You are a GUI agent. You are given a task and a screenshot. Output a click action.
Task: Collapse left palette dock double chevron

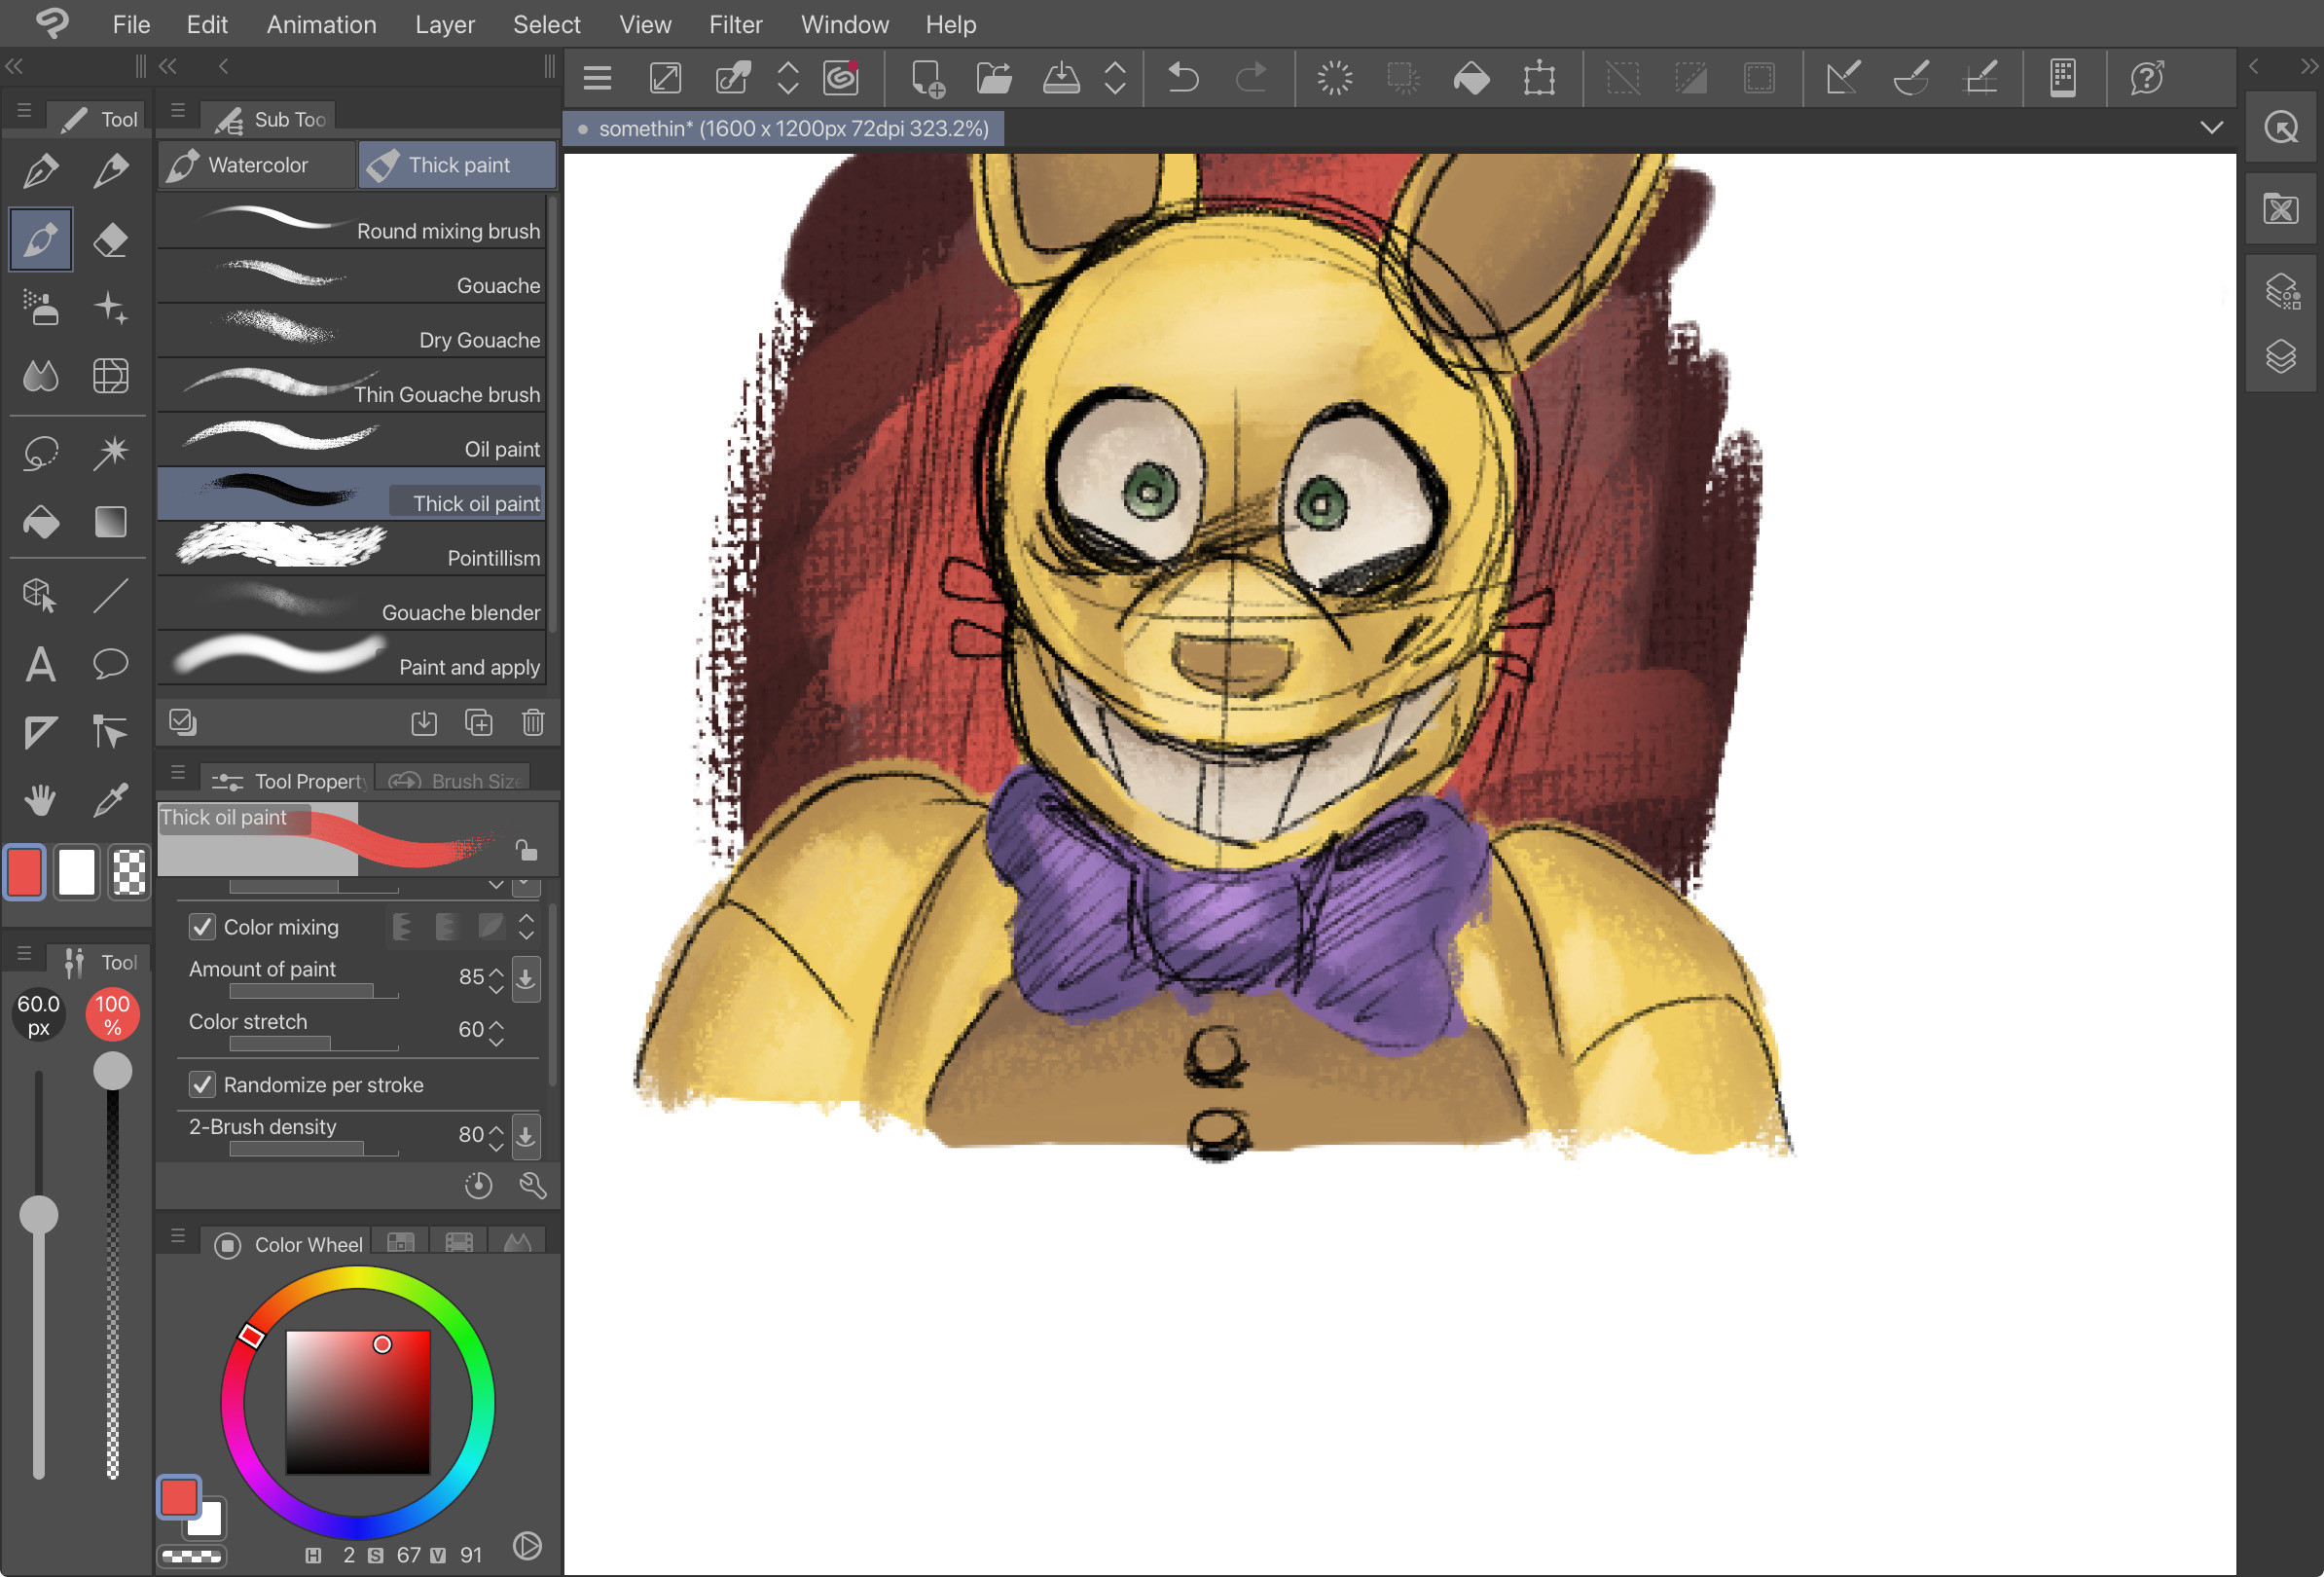click(15, 67)
